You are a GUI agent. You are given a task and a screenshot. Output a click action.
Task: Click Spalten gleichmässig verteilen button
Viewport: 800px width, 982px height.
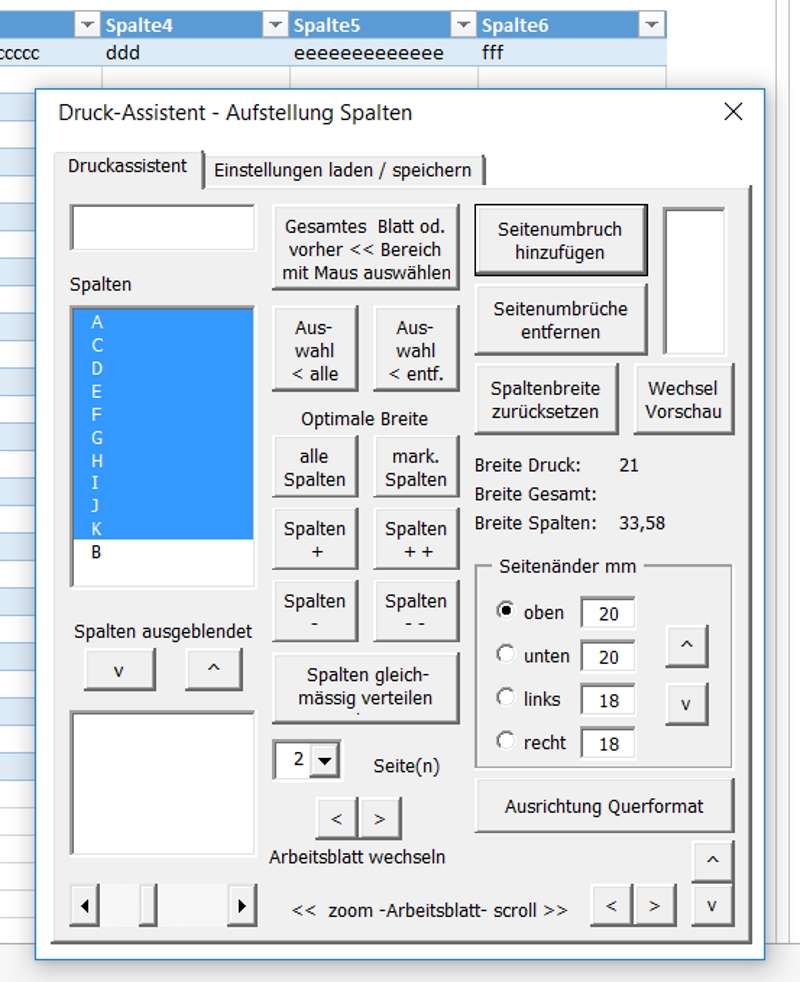[365, 686]
